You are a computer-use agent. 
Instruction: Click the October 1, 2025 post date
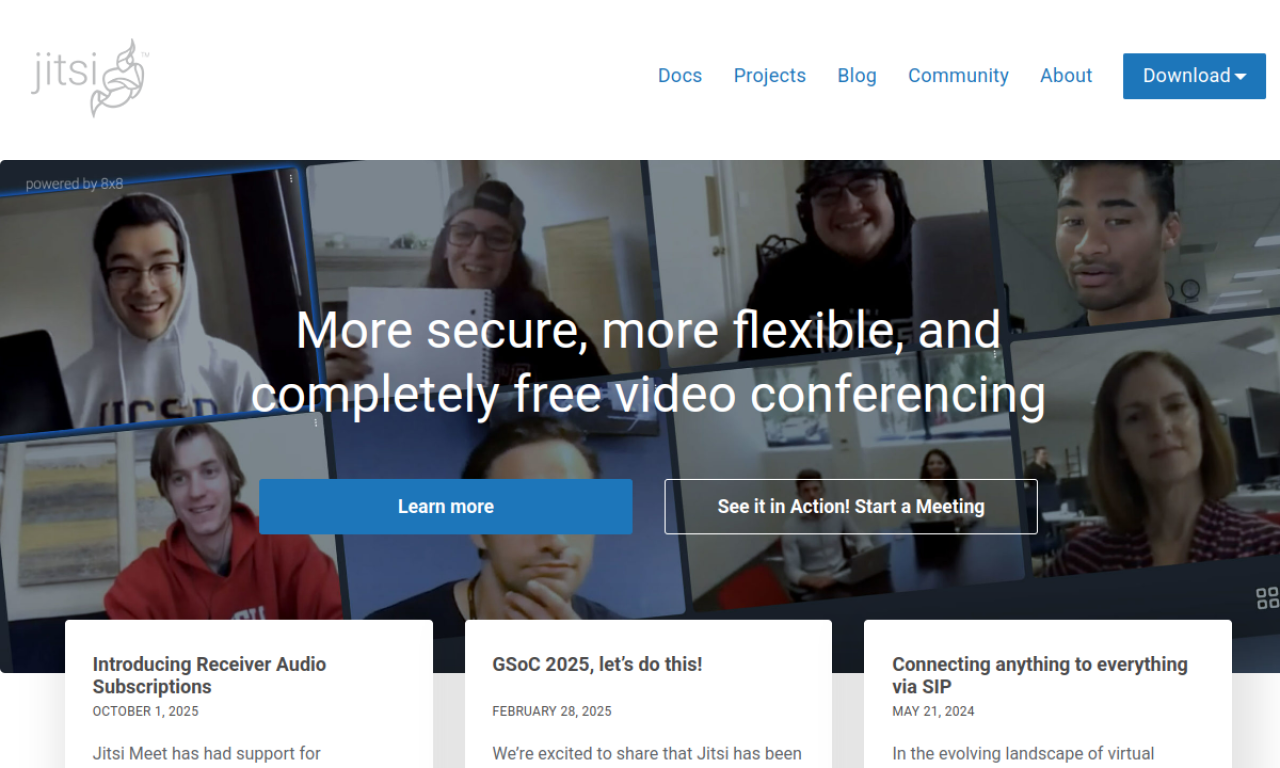146,712
